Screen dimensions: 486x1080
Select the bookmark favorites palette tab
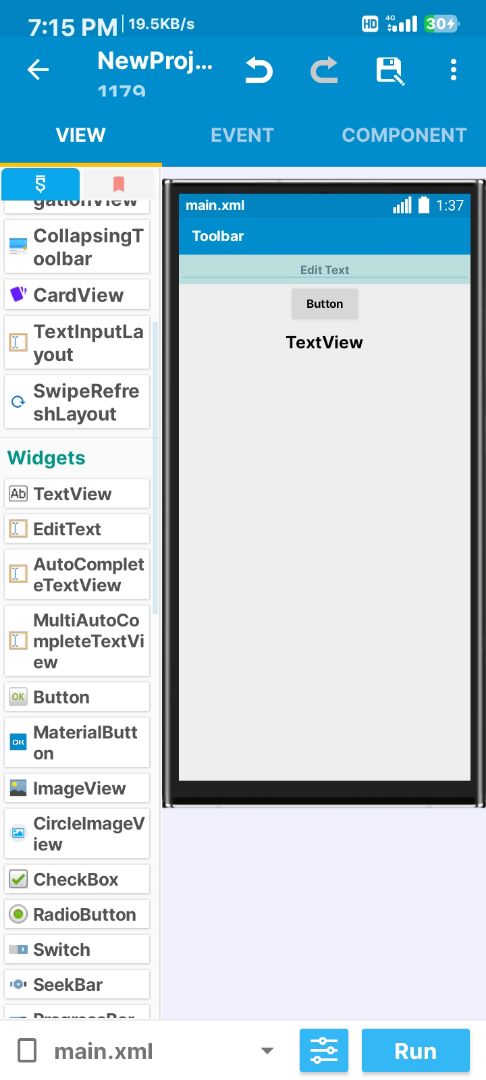pos(118,184)
